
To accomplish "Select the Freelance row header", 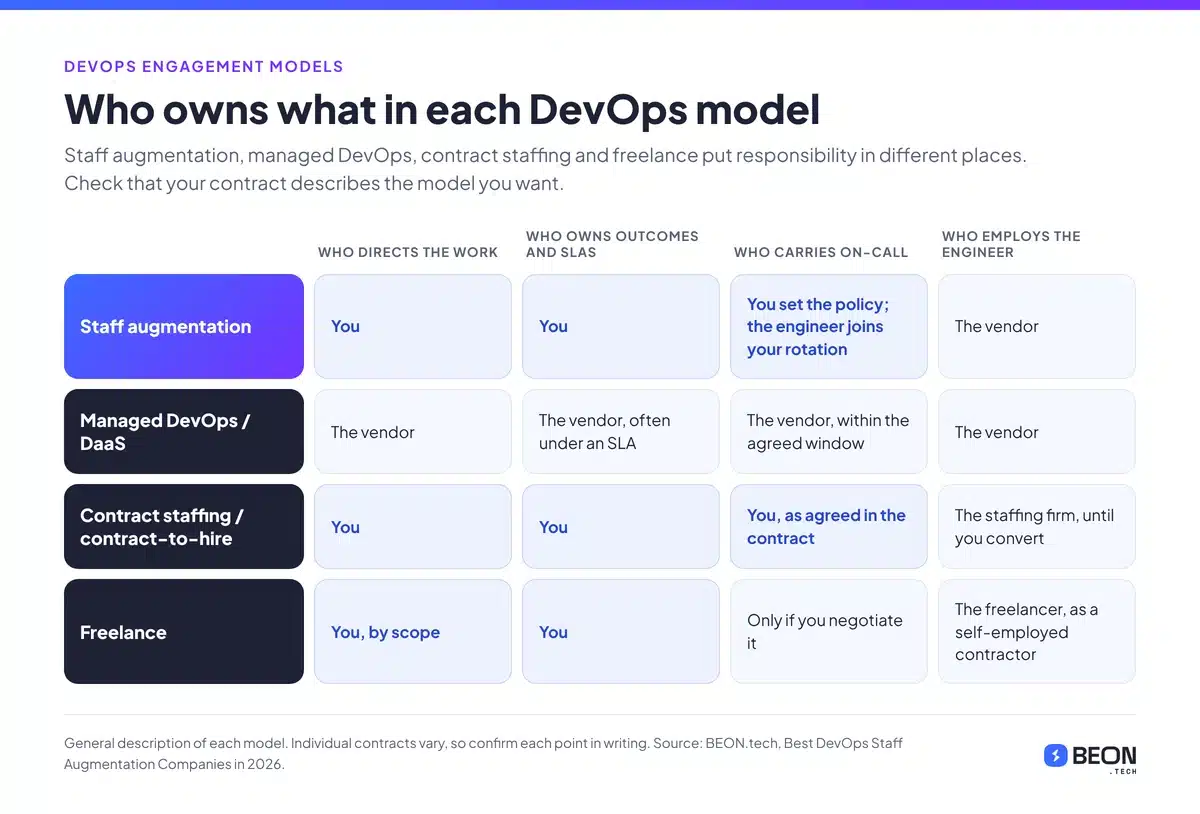I will (x=184, y=632).
